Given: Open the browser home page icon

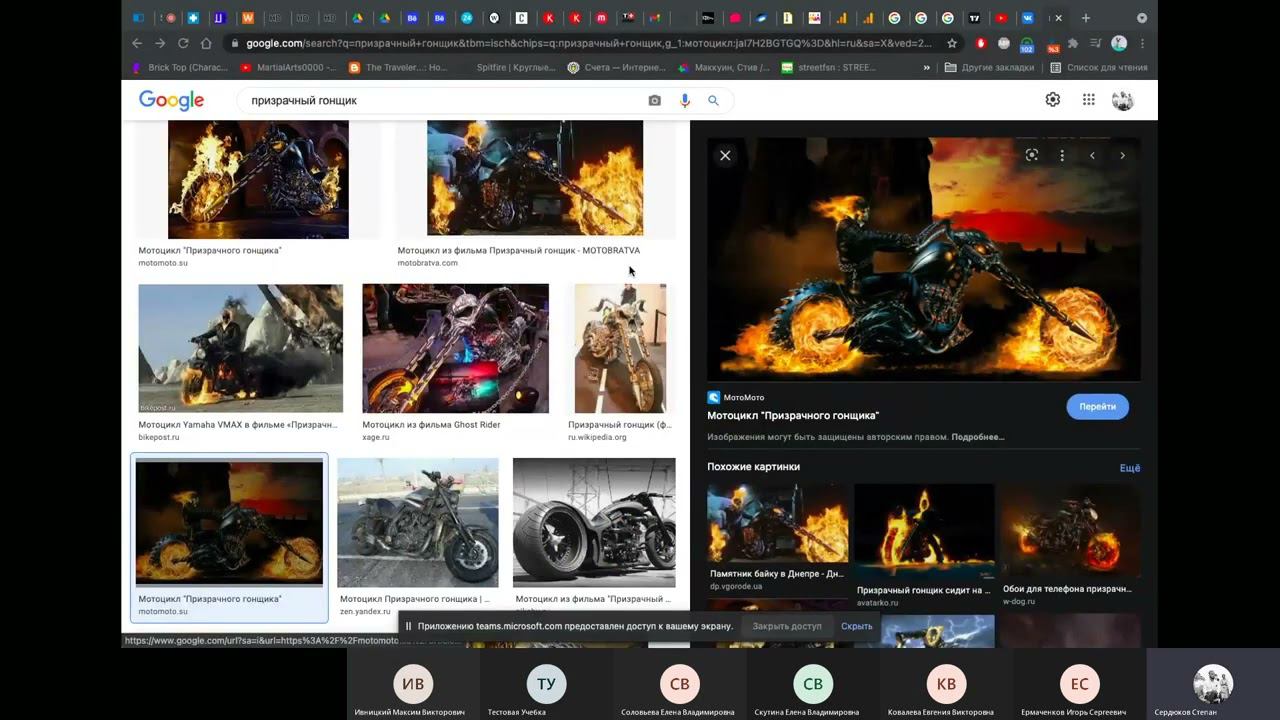Looking at the screenshot, I should [206, 43].
